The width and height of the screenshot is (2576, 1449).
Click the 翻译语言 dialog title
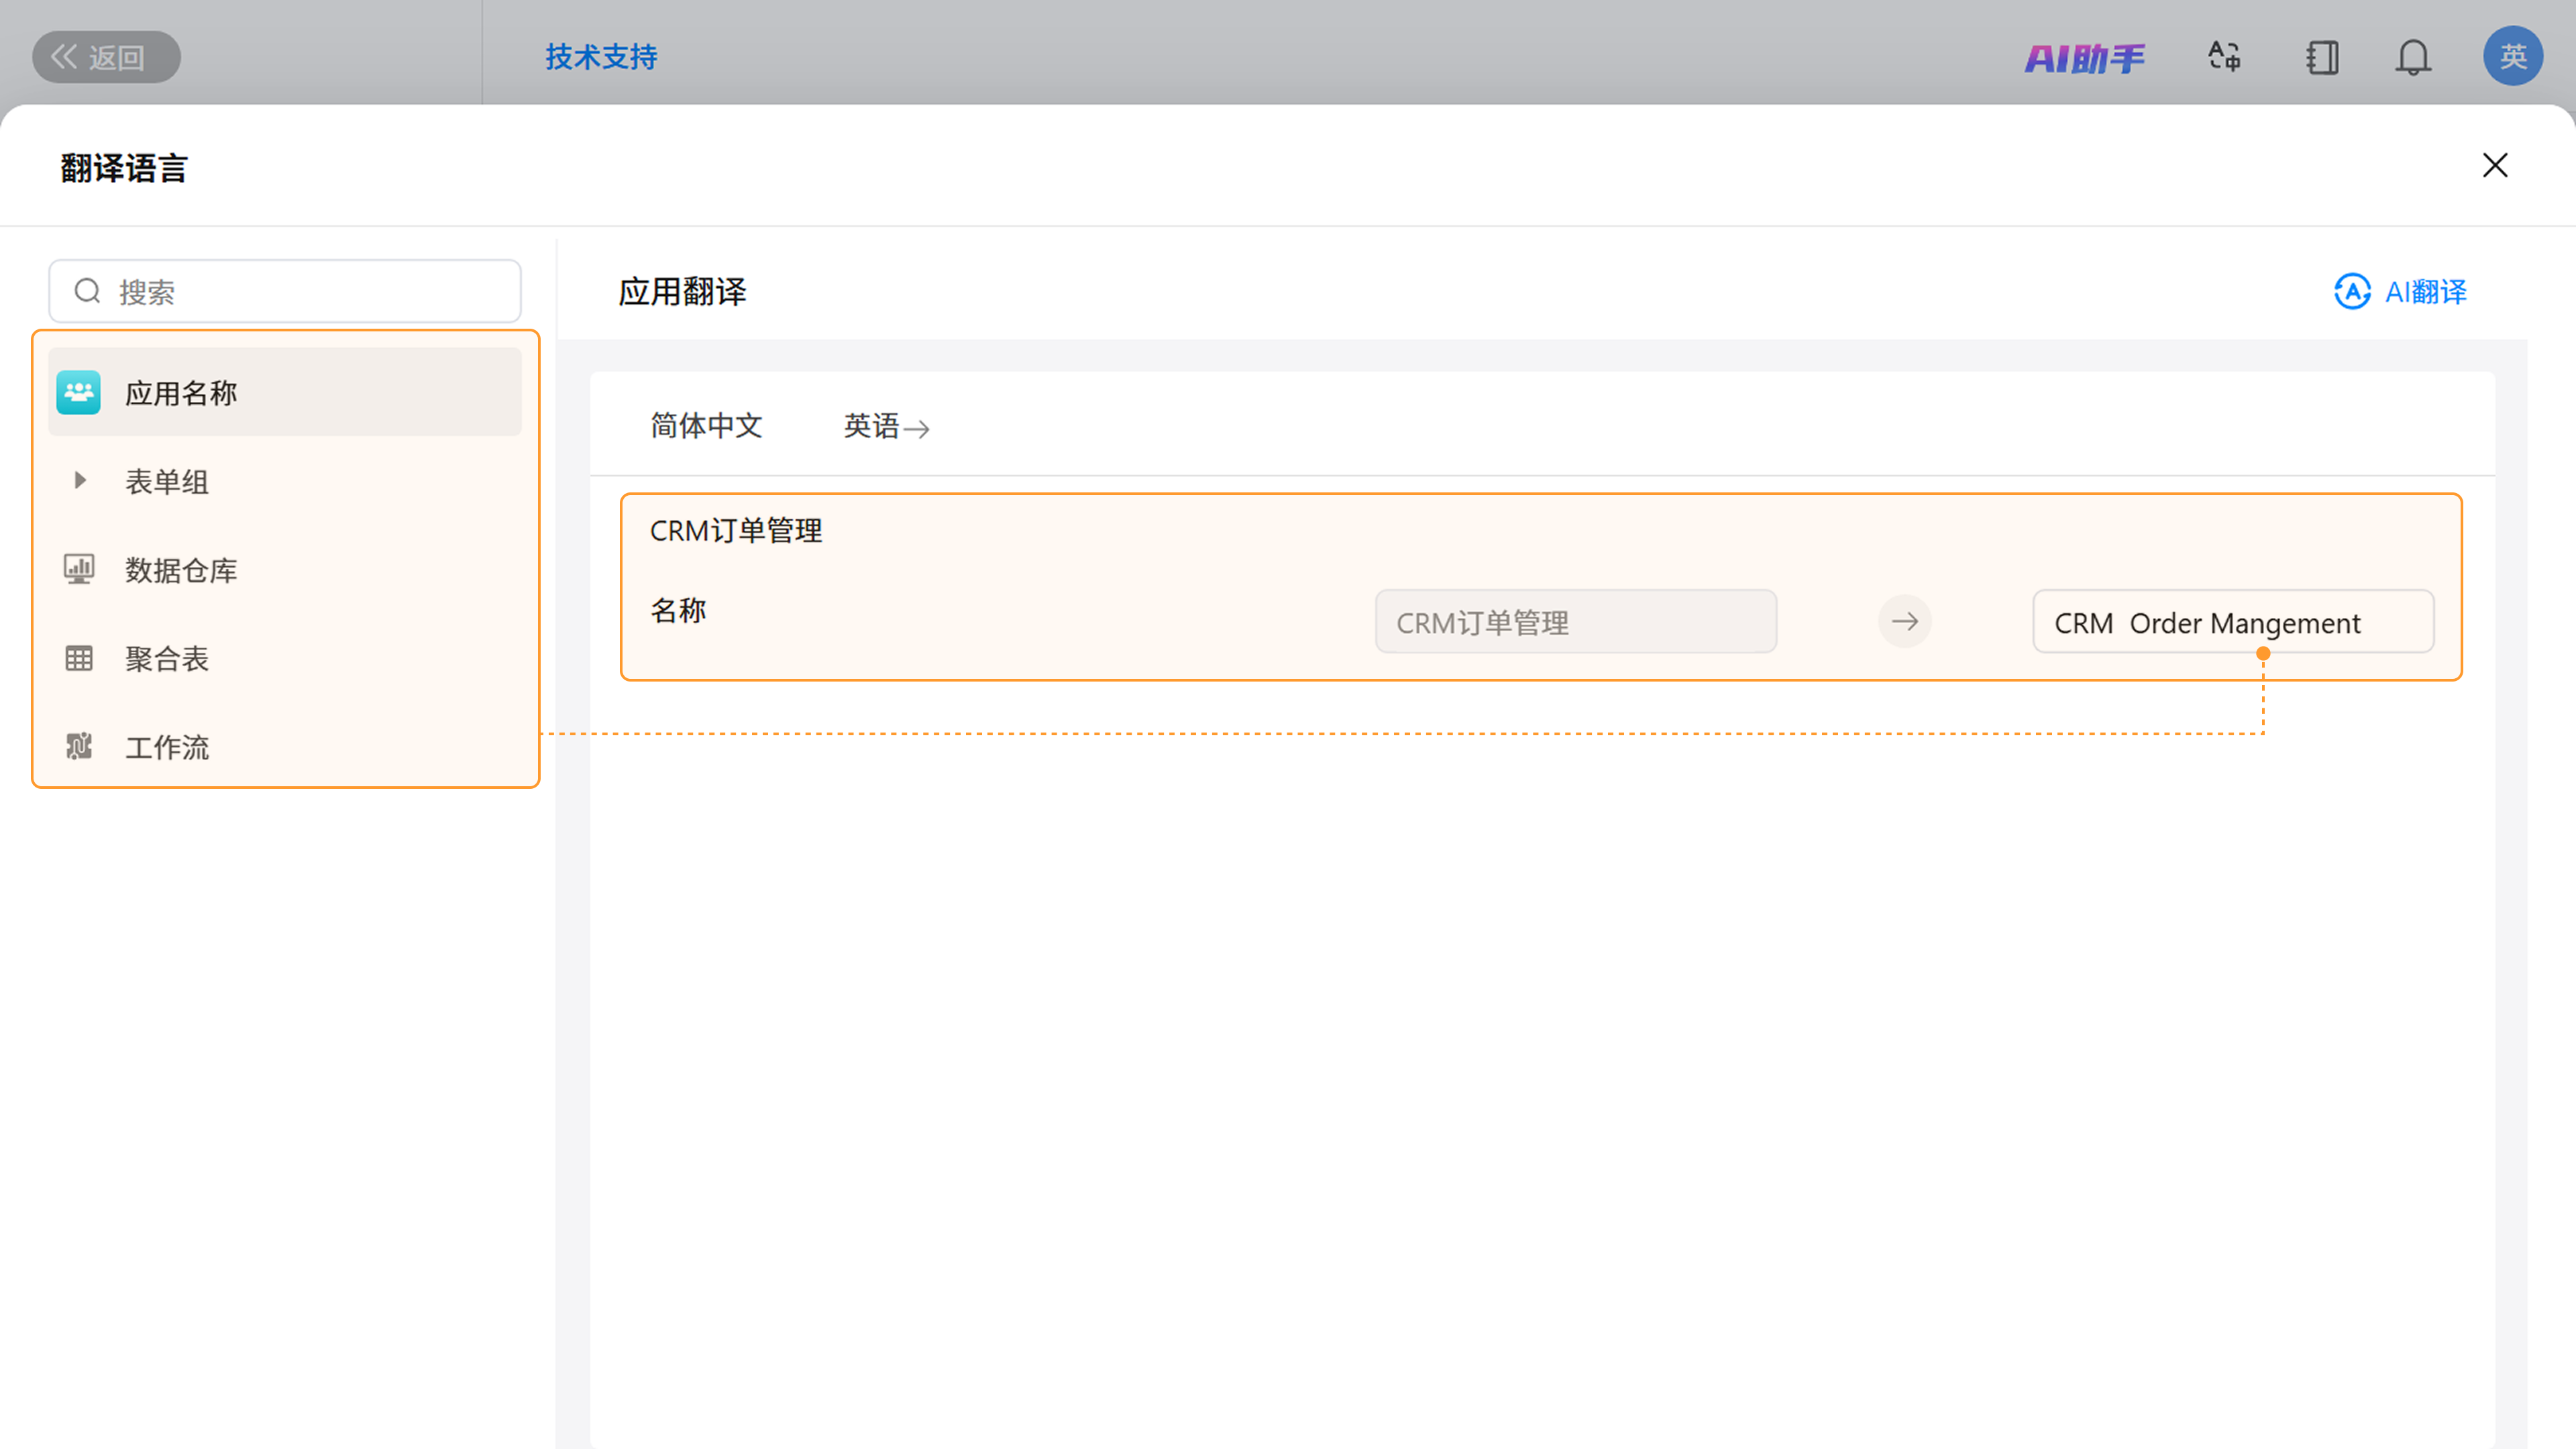pyautogui.click(x=124, y=167)
